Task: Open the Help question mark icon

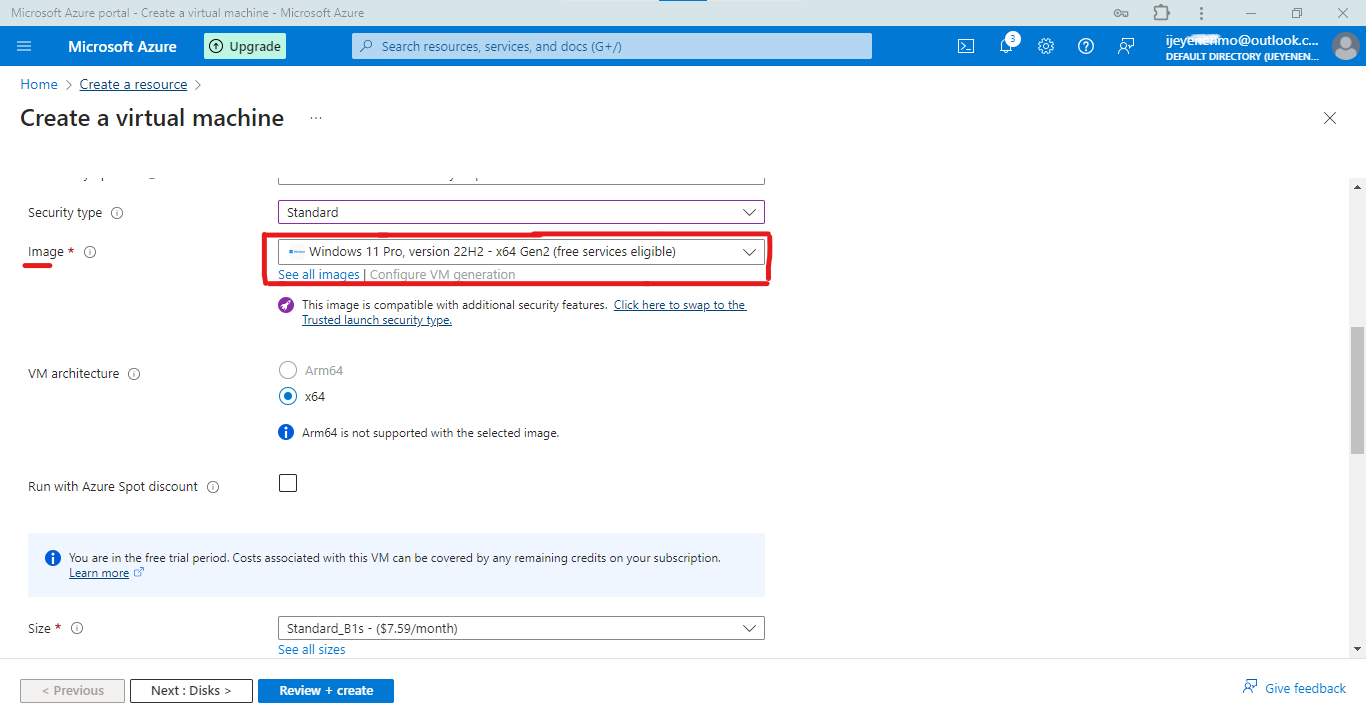Action: click(x=1086, y=46)
